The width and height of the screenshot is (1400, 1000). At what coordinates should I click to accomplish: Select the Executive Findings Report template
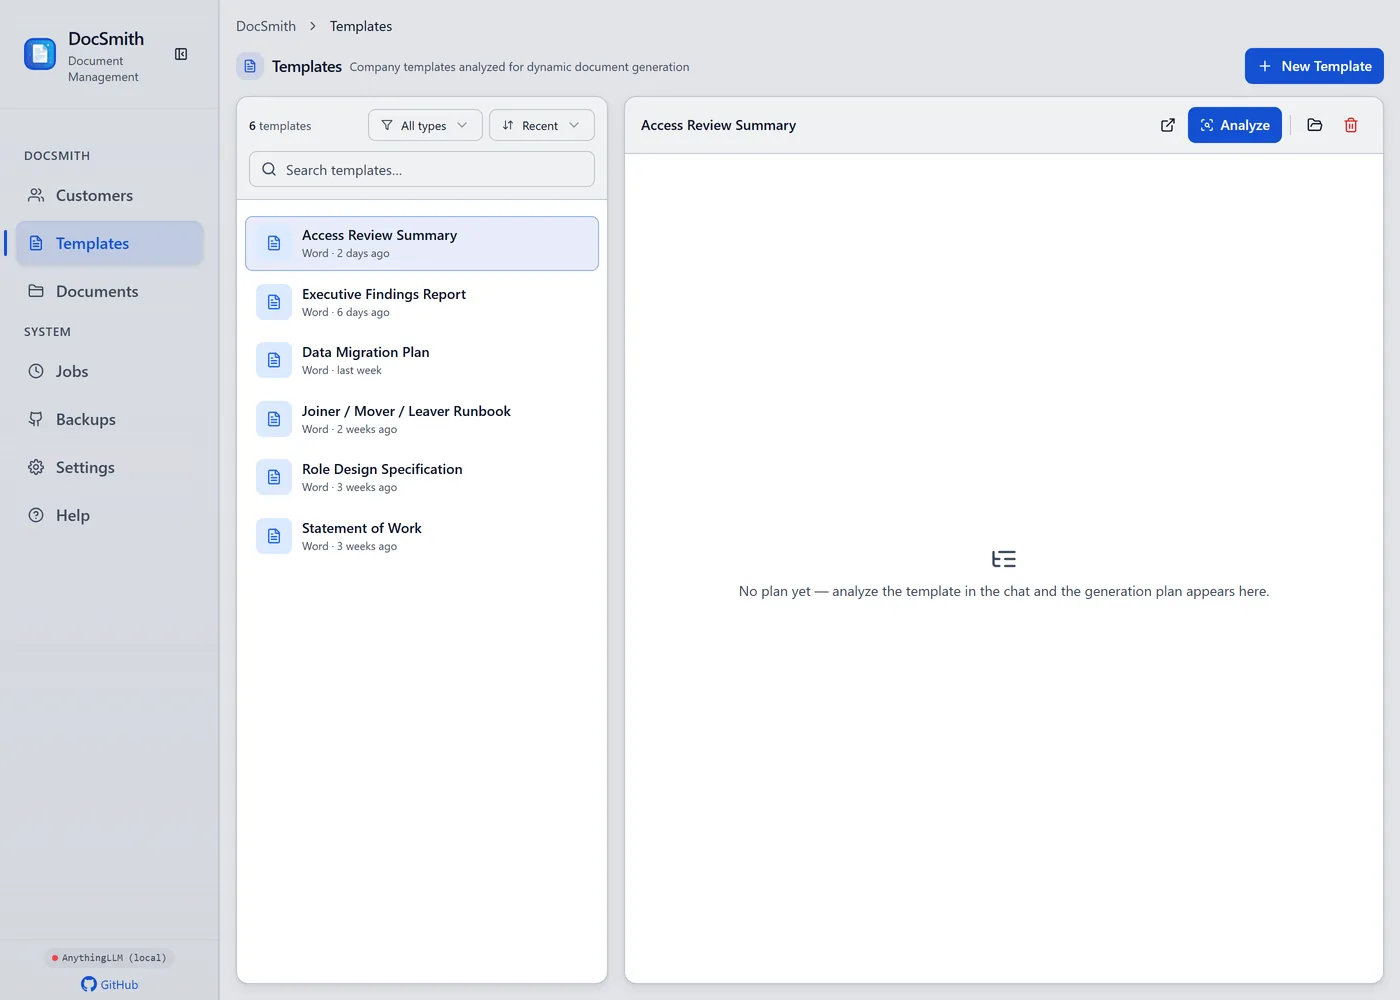coord(422,302)
